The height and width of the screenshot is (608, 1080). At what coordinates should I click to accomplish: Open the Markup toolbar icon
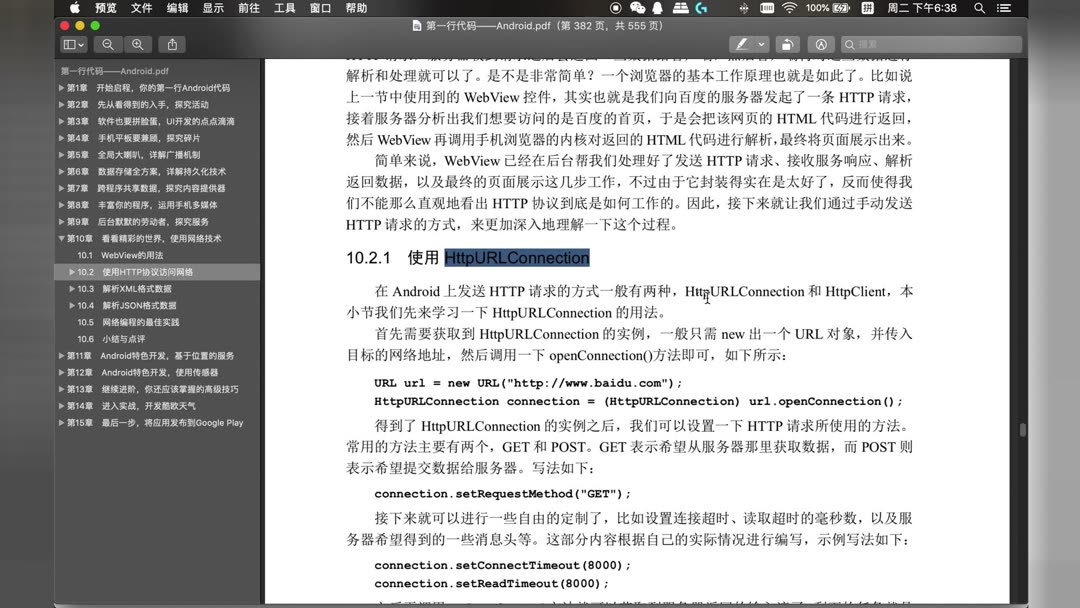(x=821, y=44)
